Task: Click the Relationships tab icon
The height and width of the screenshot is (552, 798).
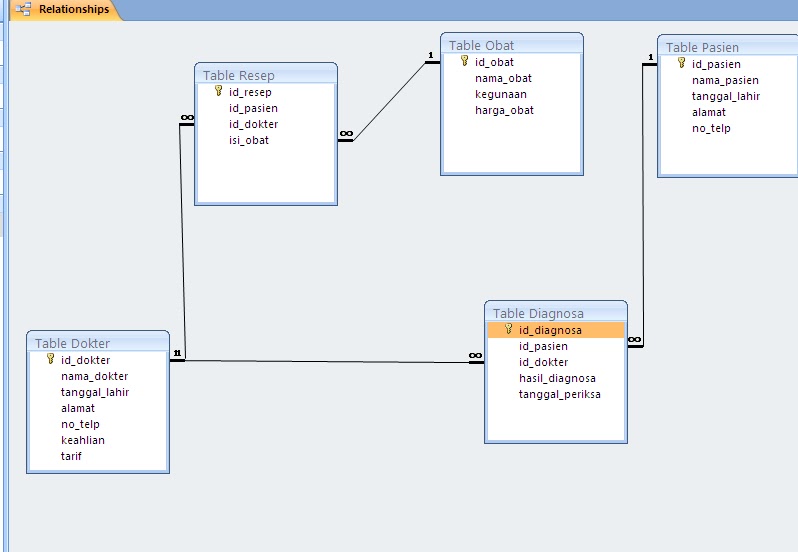Action: [x=23, y=9]
